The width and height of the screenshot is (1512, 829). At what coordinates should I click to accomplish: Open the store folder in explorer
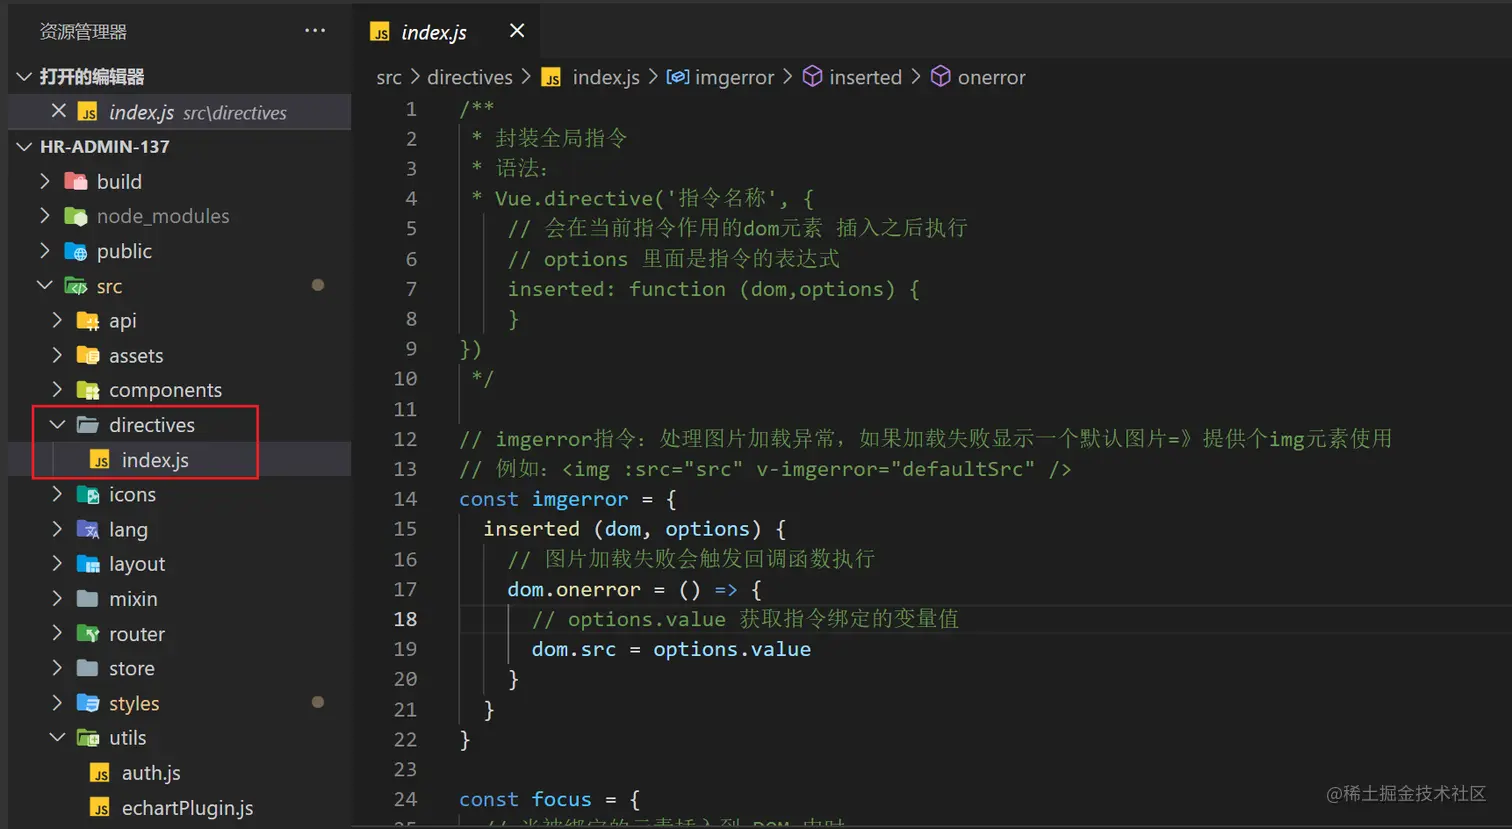[x=131, y=668]
